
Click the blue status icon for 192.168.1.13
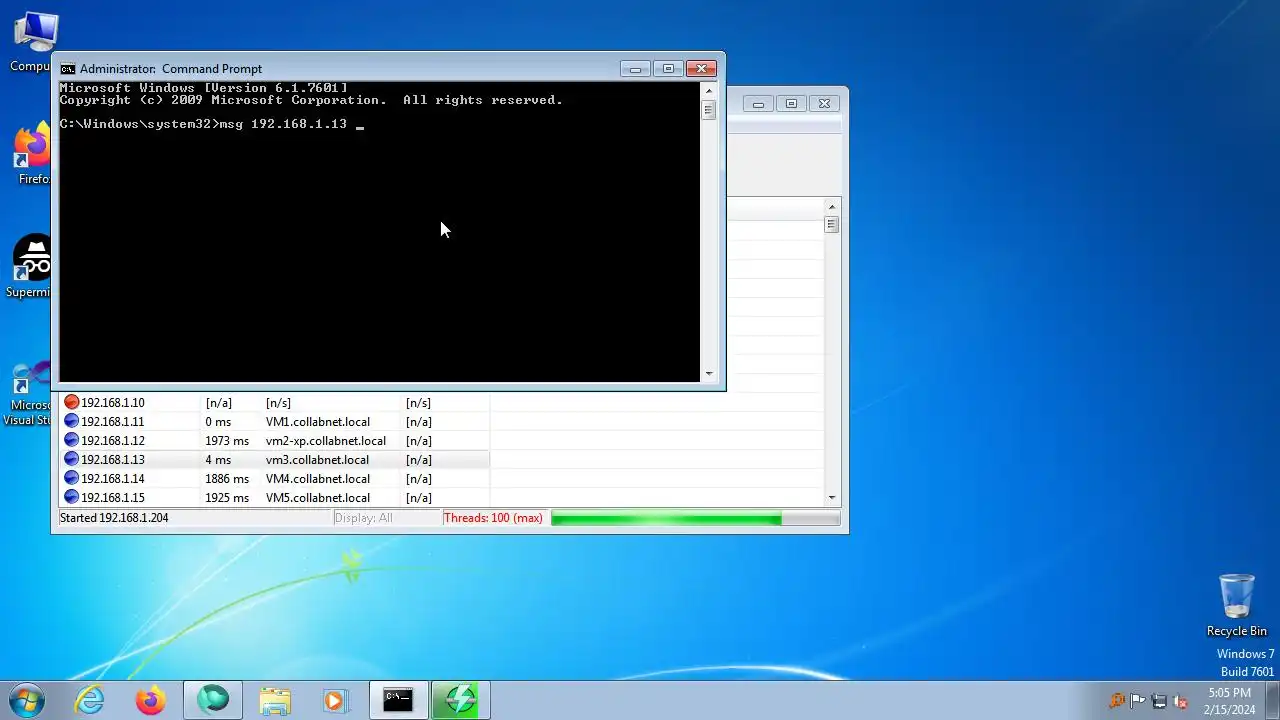[x=71, y=459]
